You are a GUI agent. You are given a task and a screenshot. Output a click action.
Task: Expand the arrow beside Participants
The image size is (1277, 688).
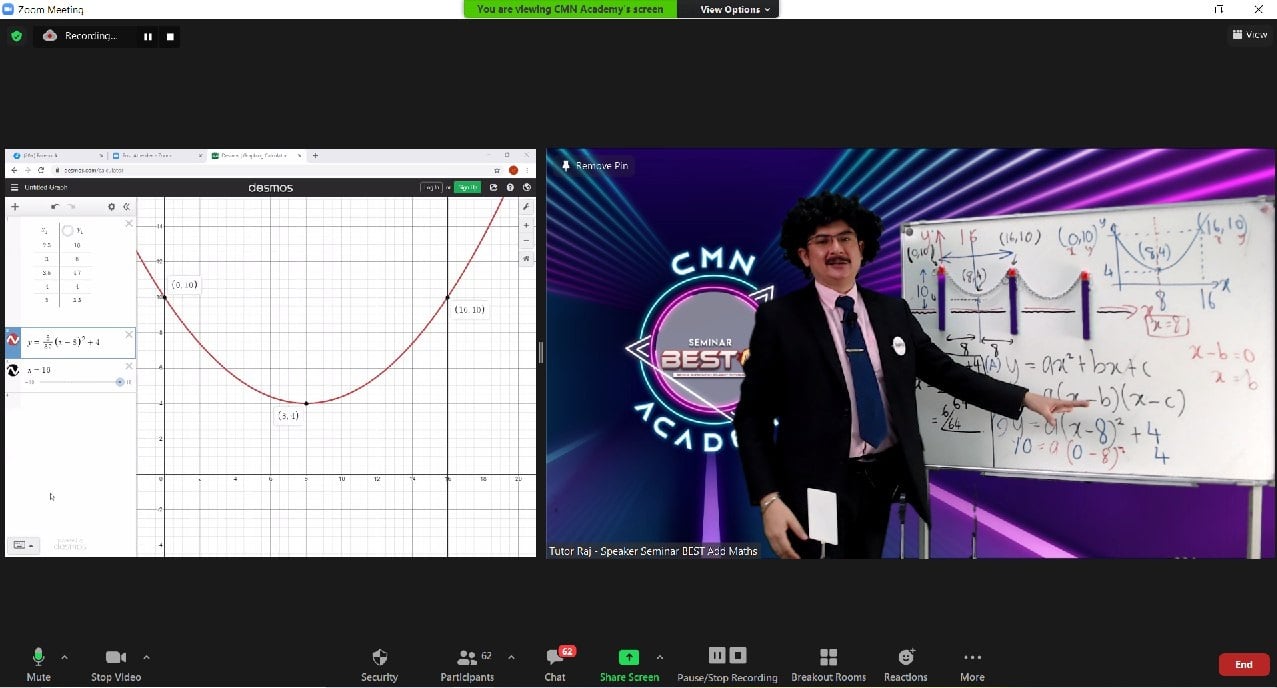[x=511, y=657]
